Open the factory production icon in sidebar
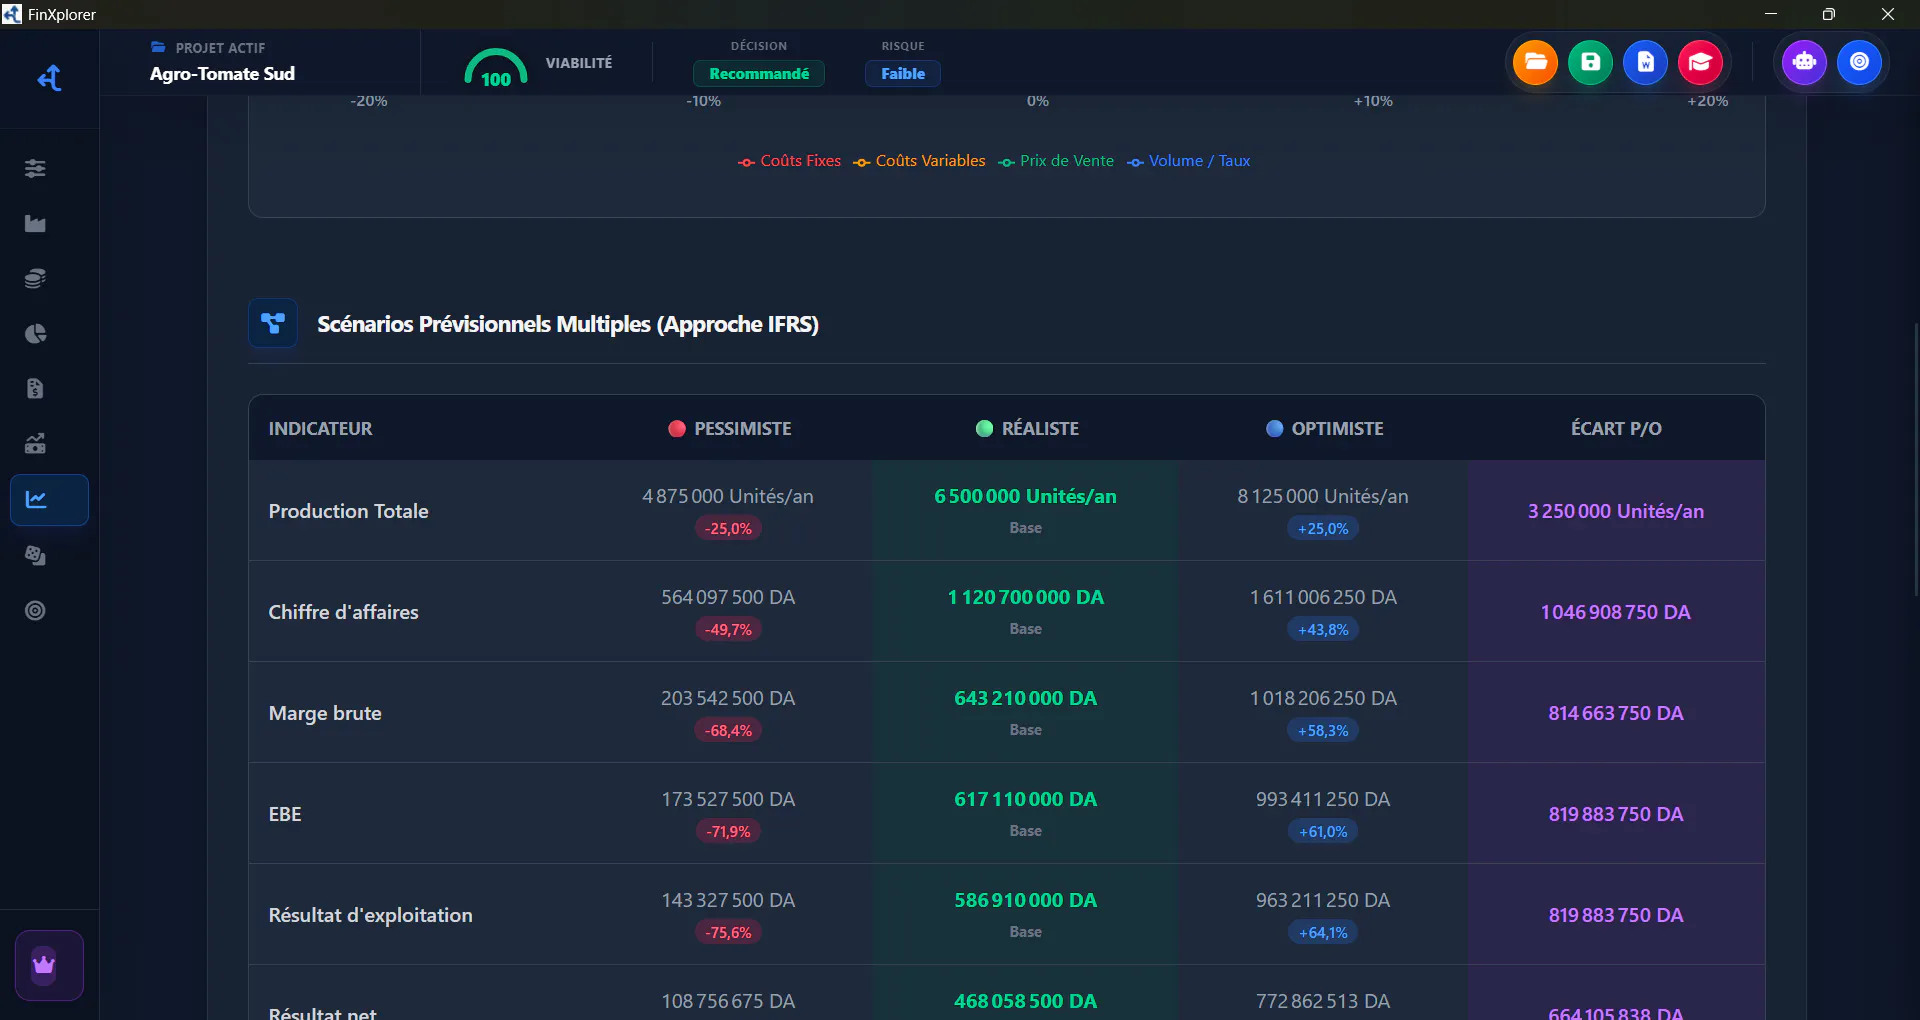 [35, 224]
